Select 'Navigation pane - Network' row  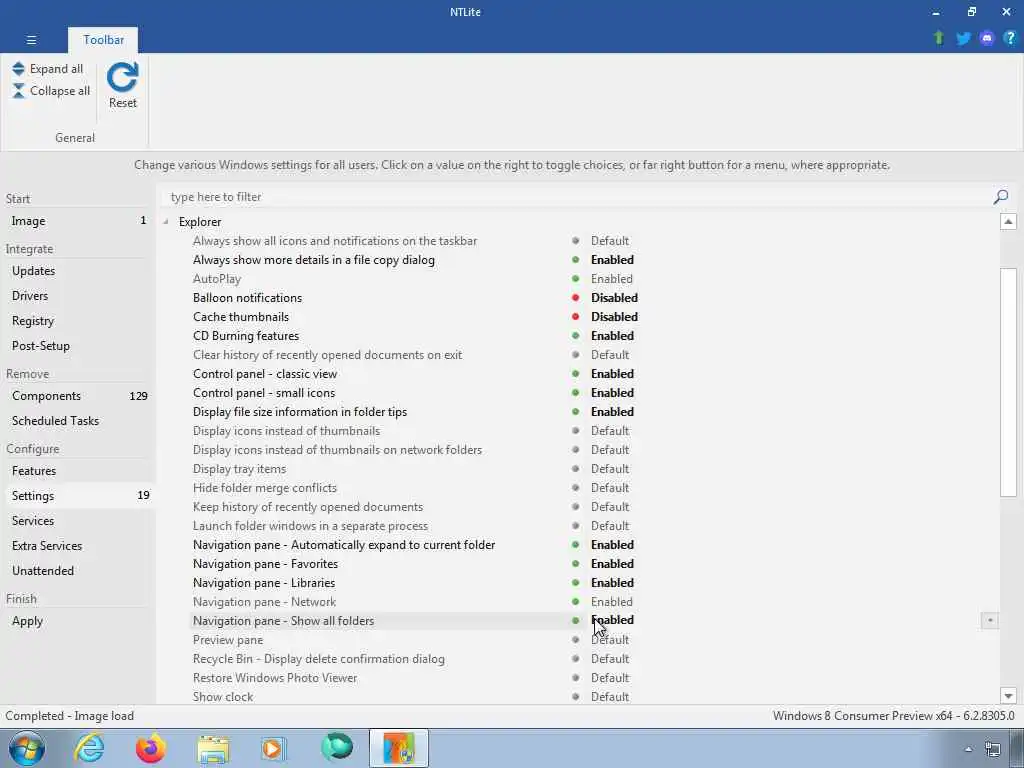(x=264, y=602)
